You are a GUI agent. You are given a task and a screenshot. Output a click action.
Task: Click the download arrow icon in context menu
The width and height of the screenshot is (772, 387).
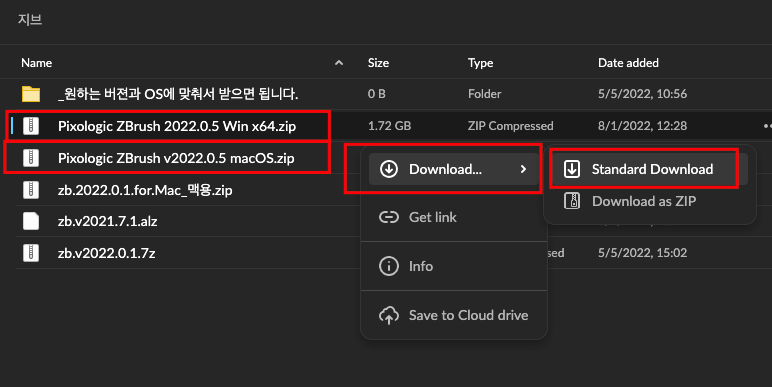click(389, 169)
